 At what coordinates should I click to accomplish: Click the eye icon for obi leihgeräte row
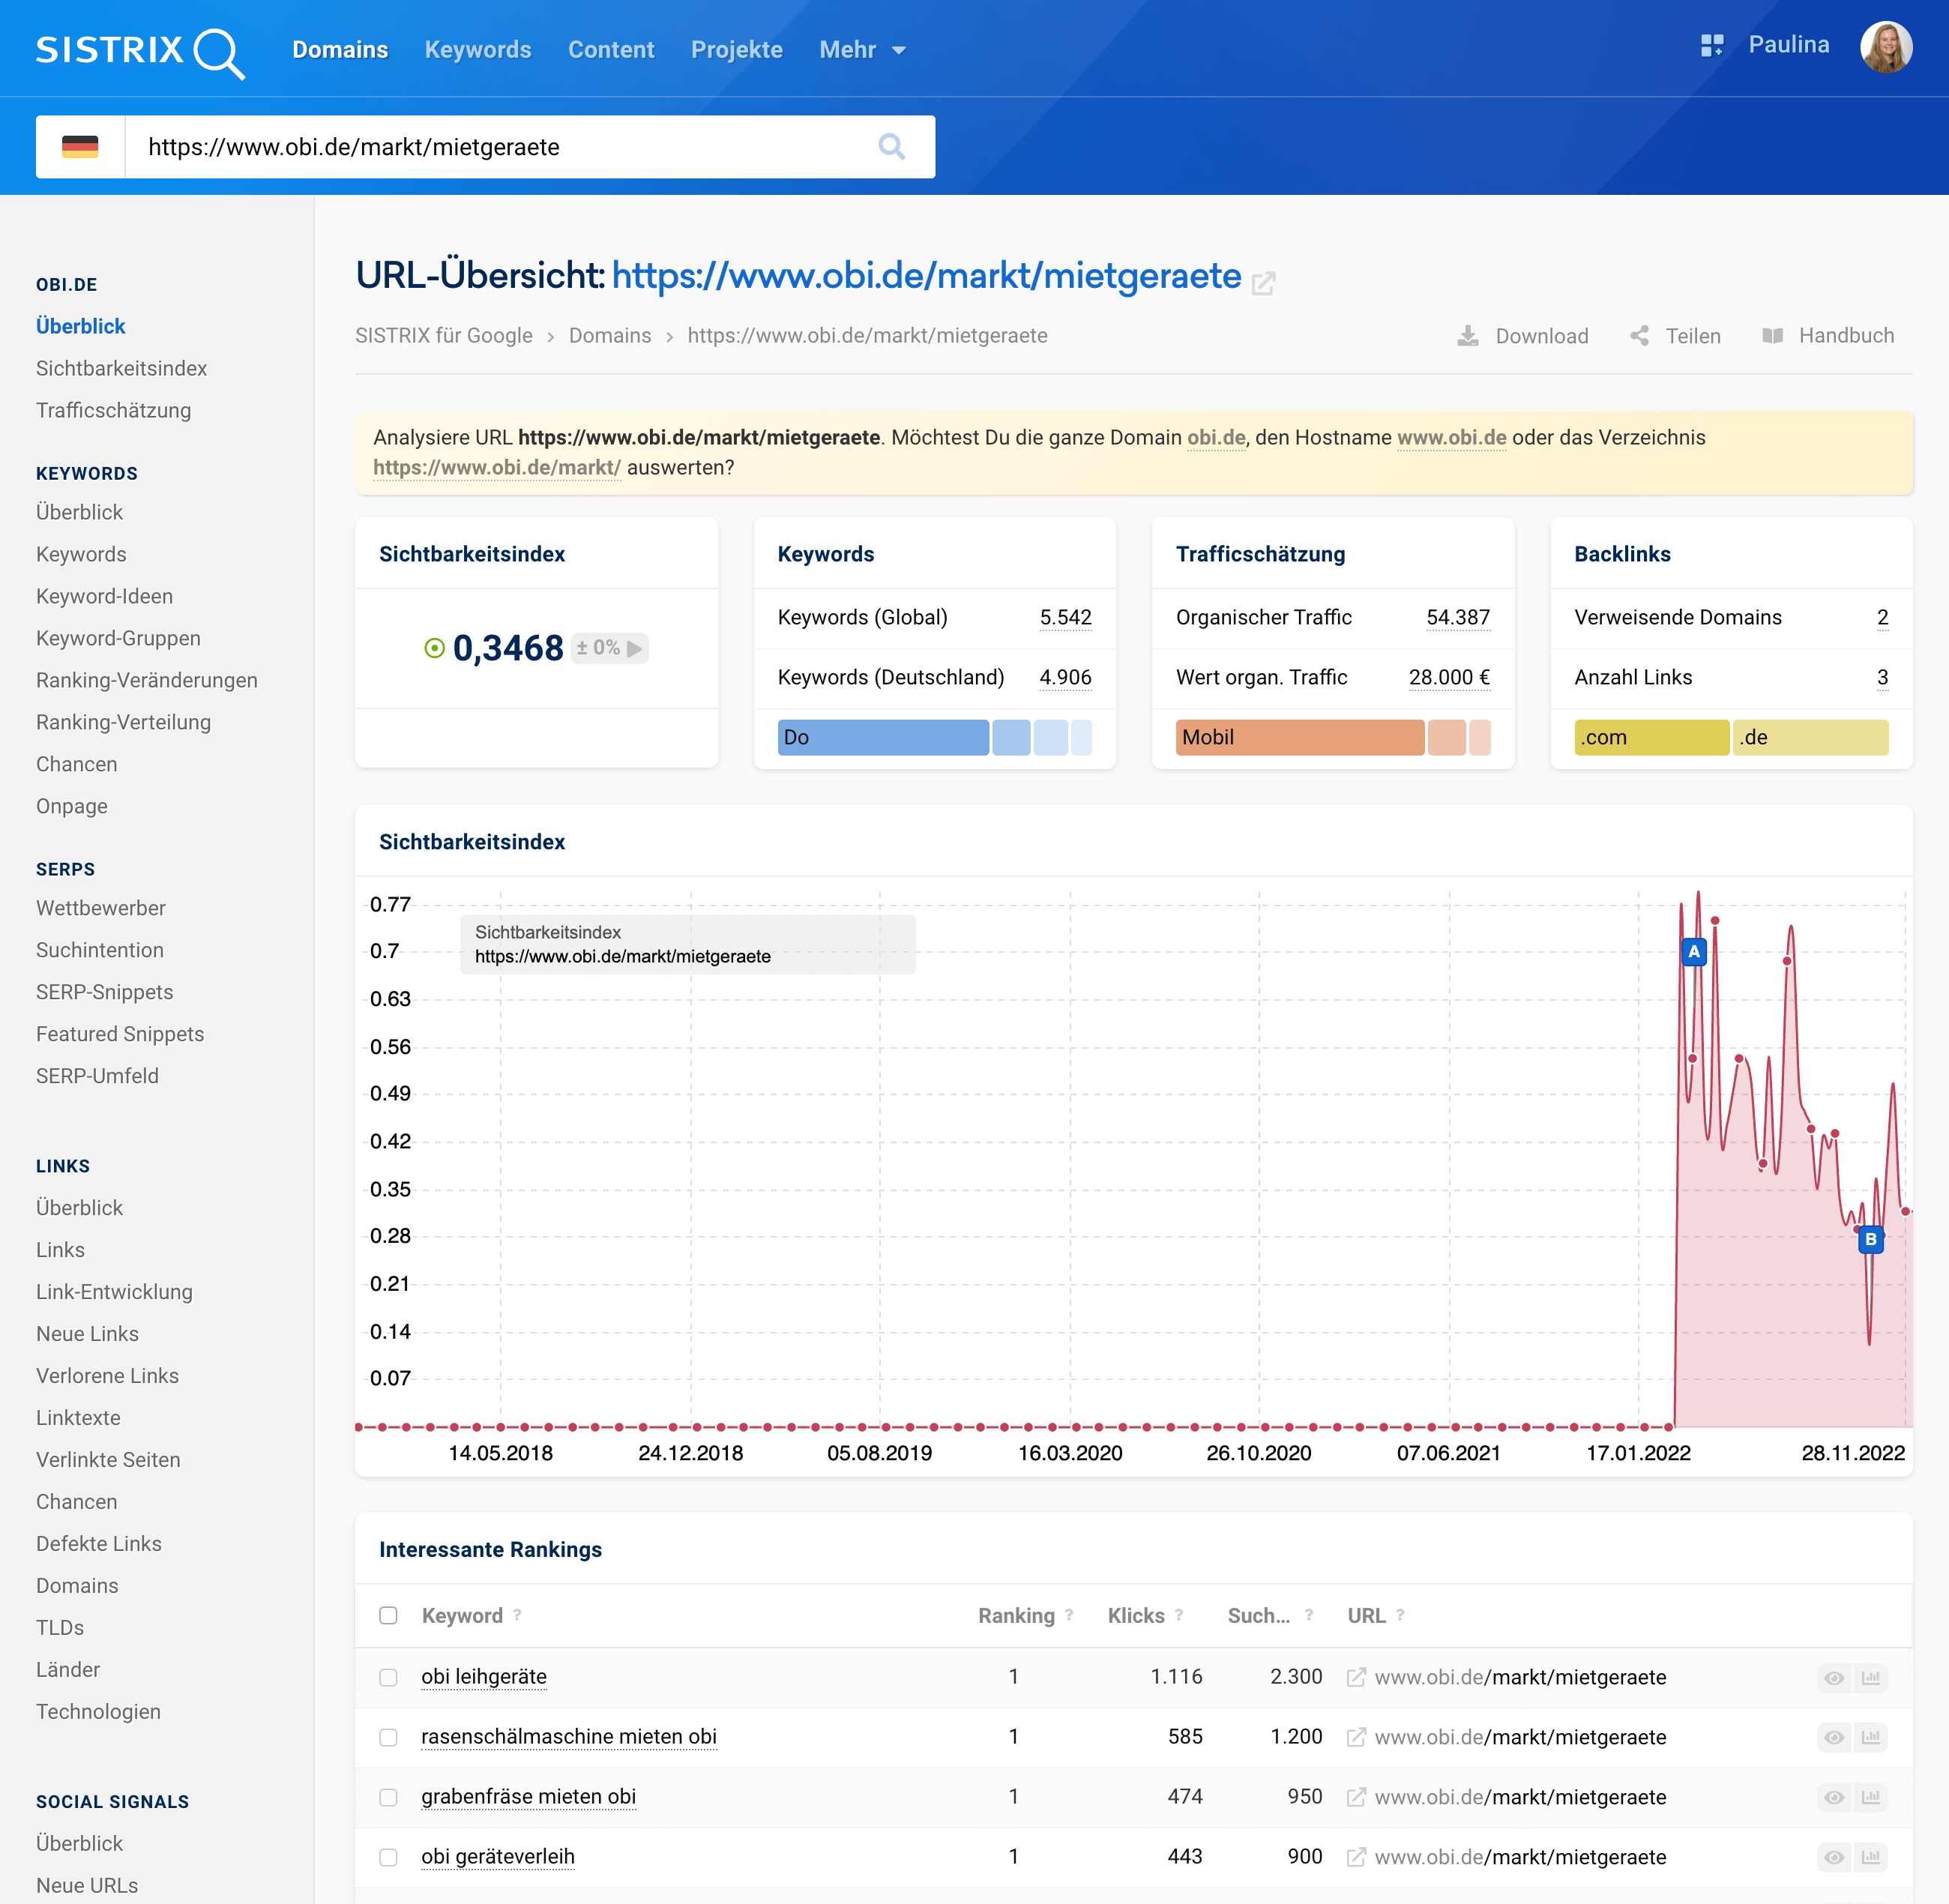coord(1833,1678)
